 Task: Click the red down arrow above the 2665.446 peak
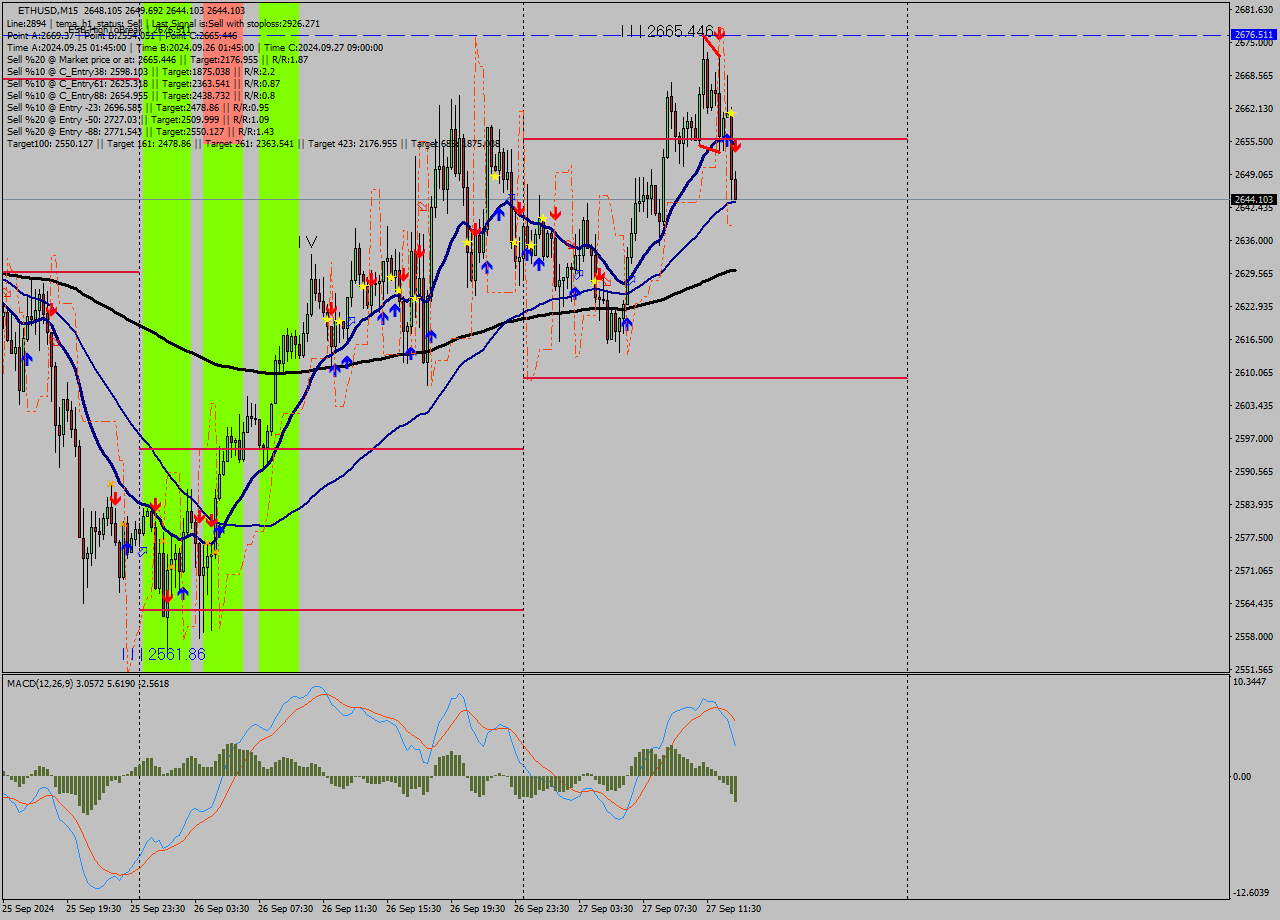point(719,33)
